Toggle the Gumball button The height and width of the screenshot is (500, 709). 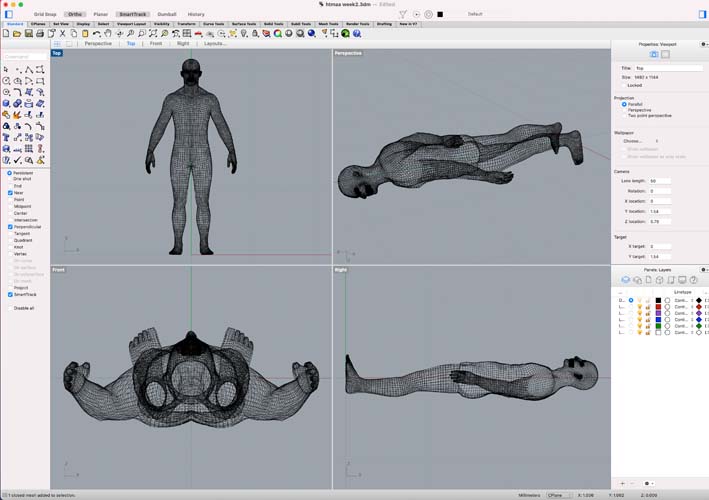coord(167,14)
